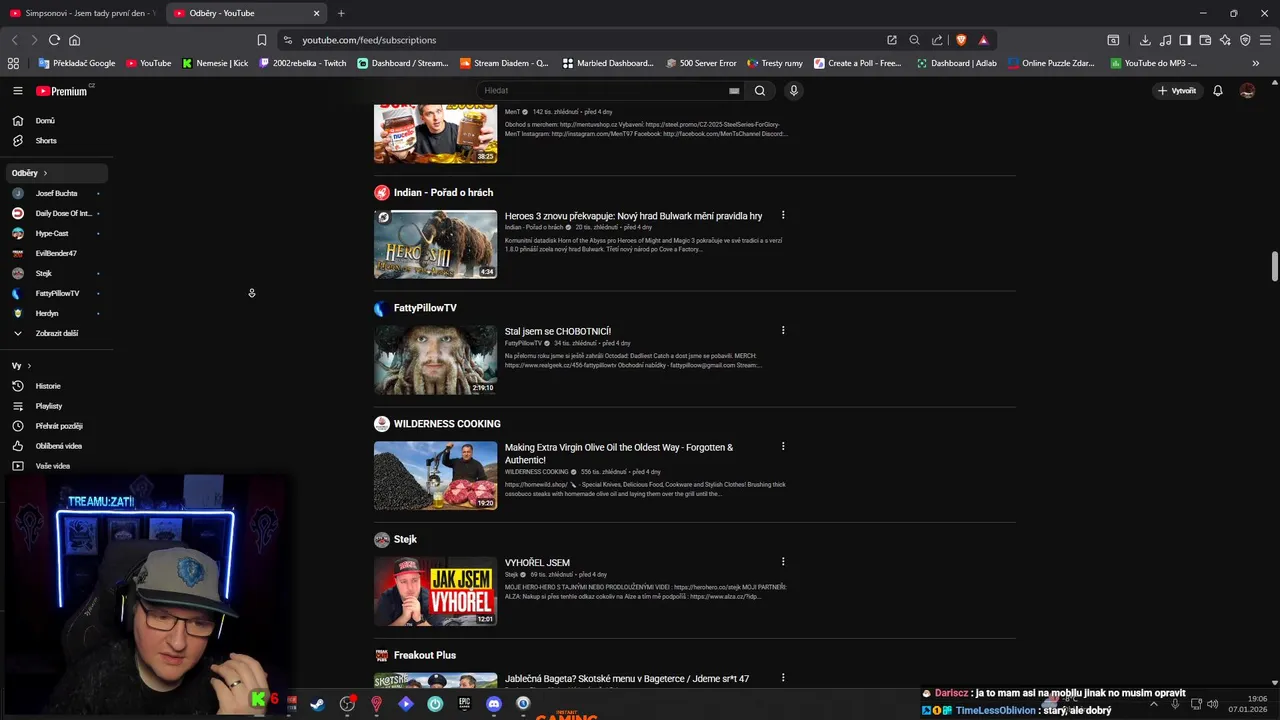Image resolution: width=1280 pixels, height=720 pixels.
Task: Click the Vytvořit create button
Action: (x=1176, y=91)
